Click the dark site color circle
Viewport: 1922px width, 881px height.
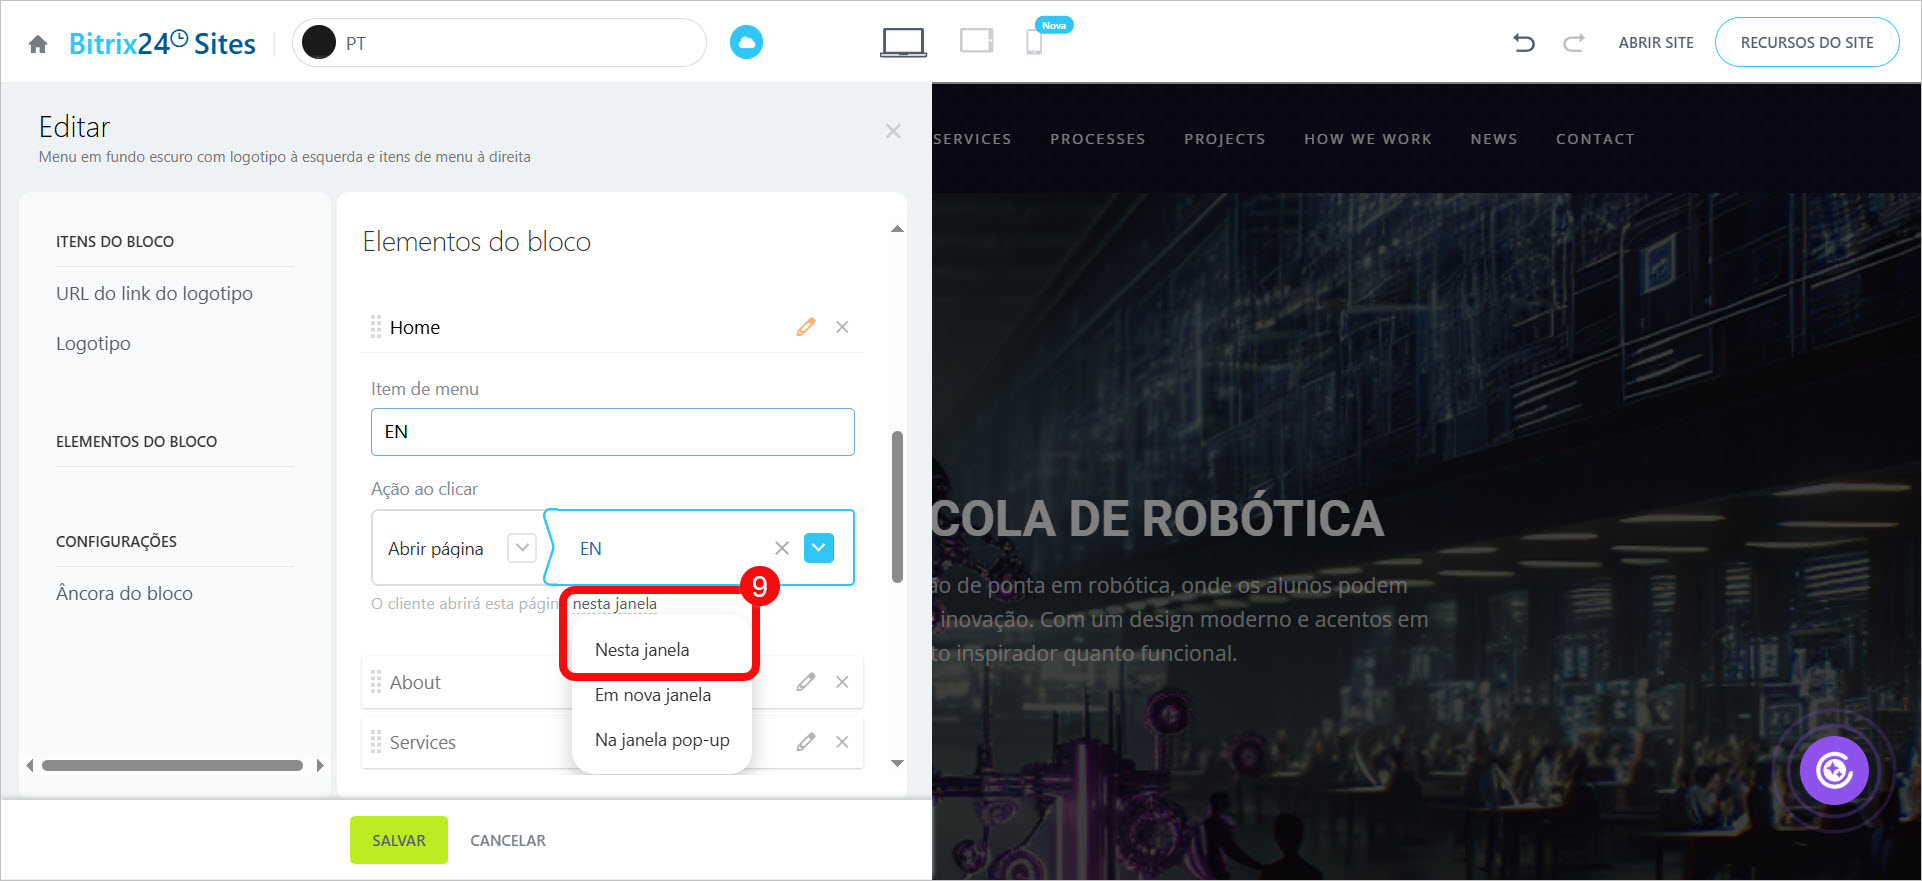point(319,42)
